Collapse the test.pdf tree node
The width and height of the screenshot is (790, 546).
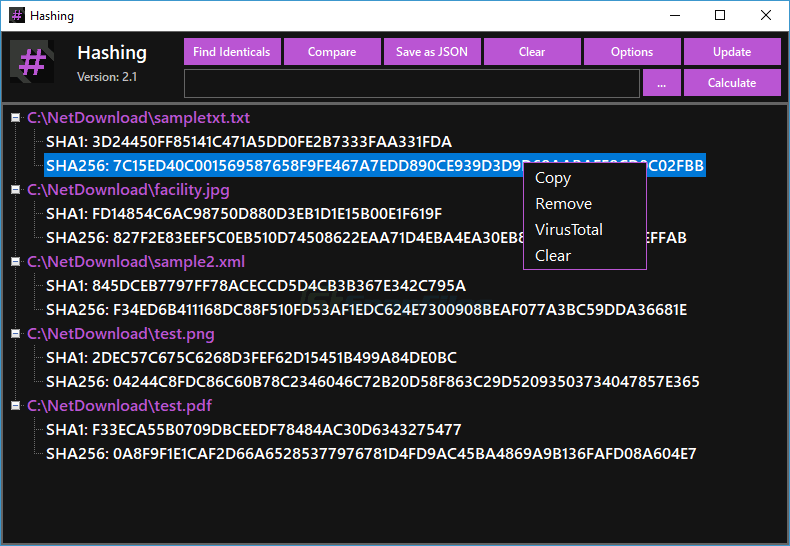pos(16,406)
